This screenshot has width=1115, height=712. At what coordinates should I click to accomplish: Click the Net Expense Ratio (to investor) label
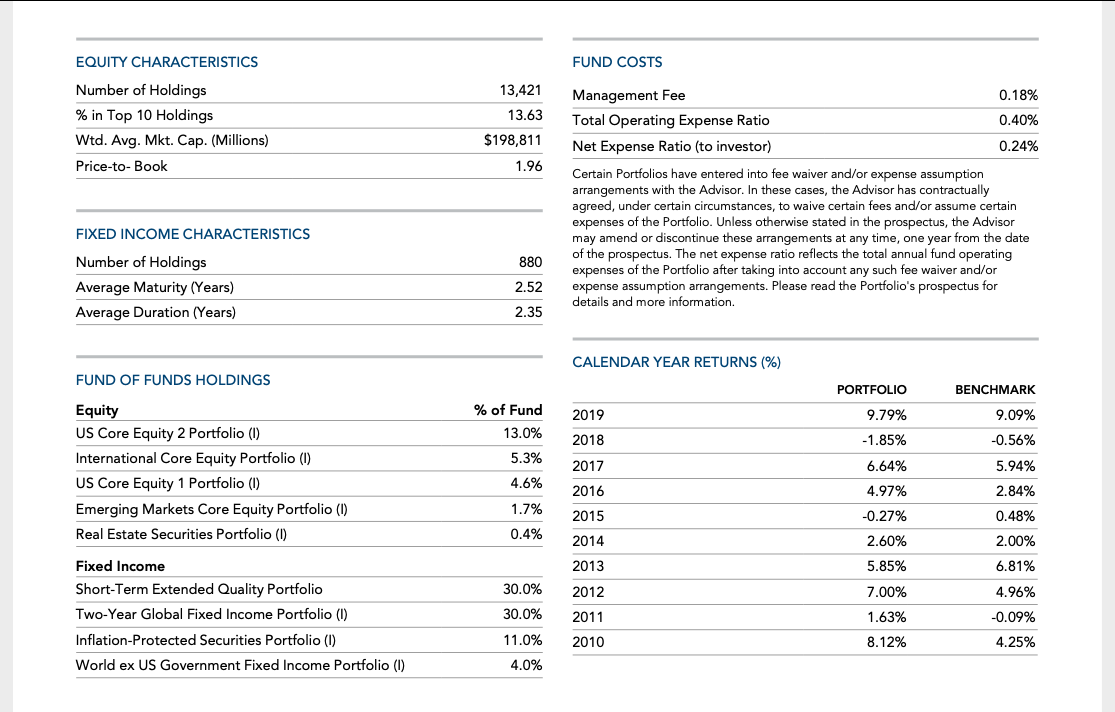click(671, 146)
